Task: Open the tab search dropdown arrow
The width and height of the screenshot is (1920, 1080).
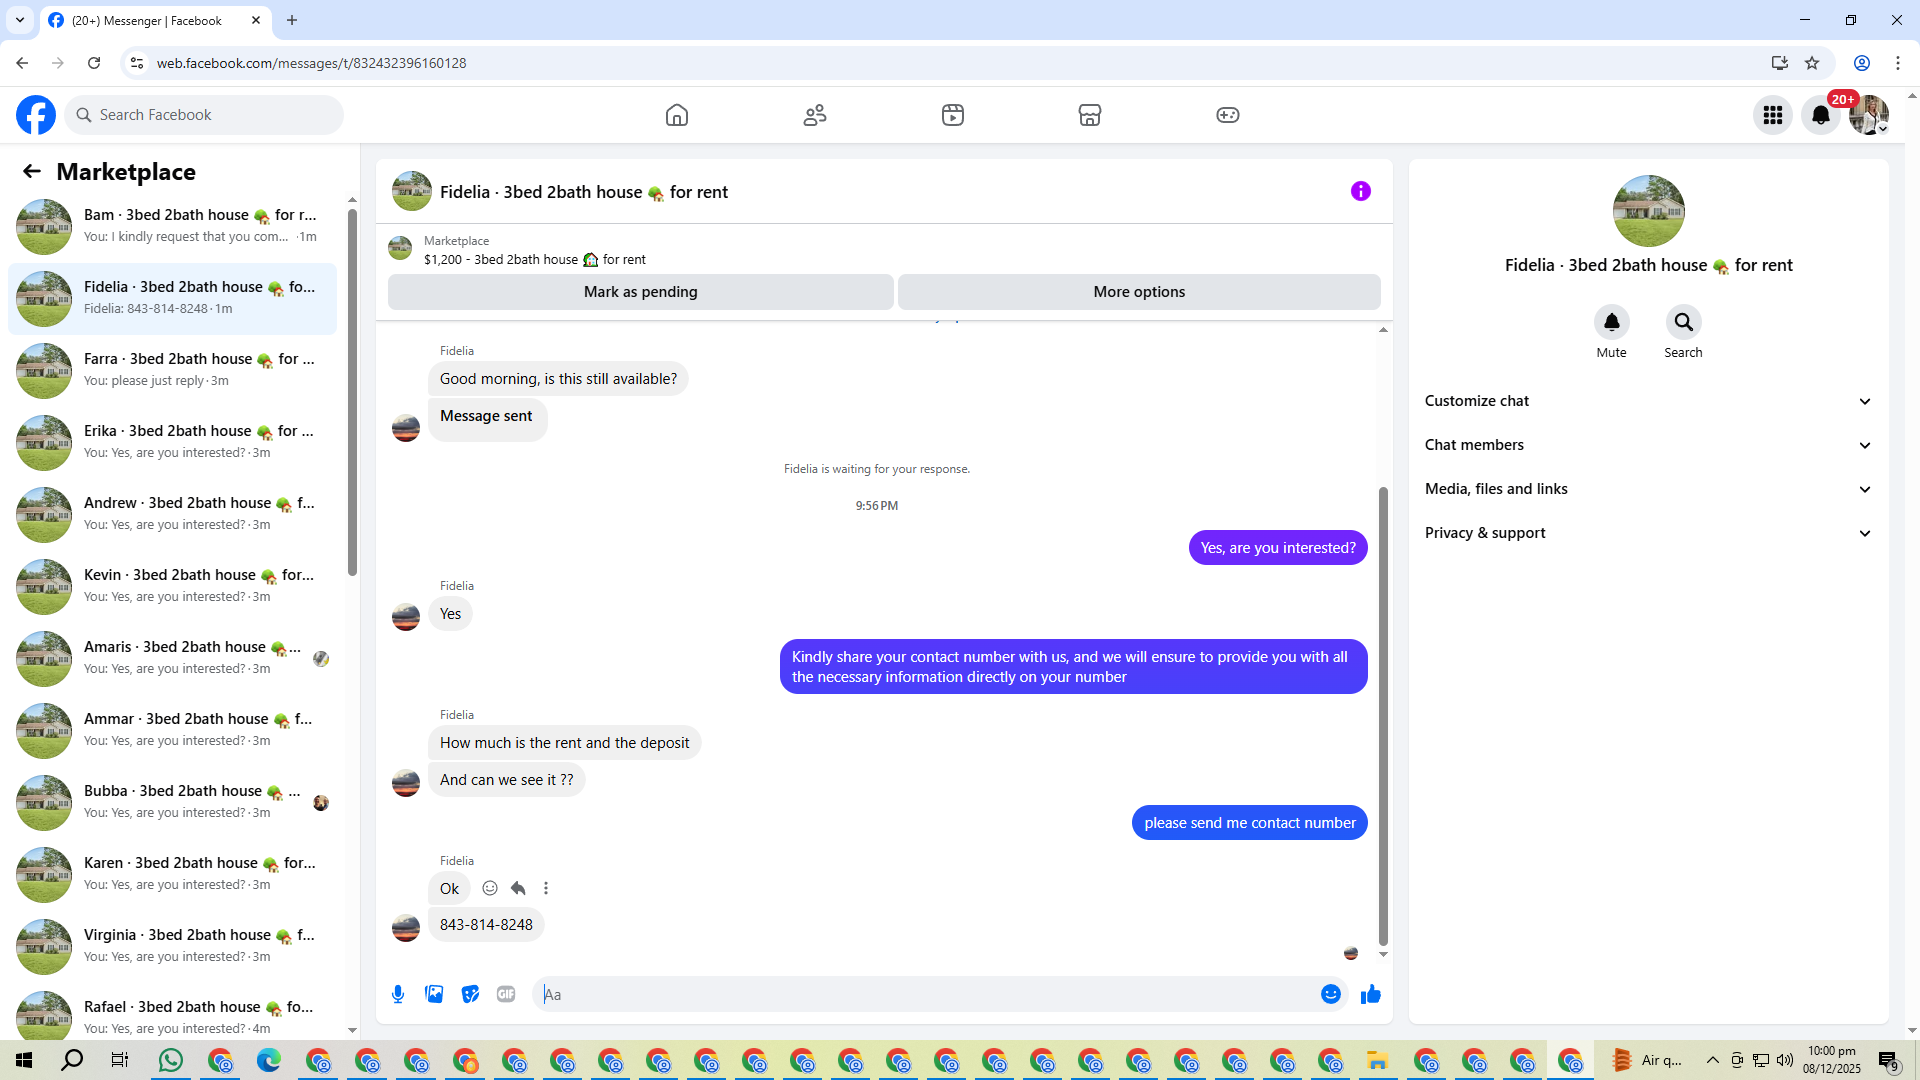Action: point(20,20)
